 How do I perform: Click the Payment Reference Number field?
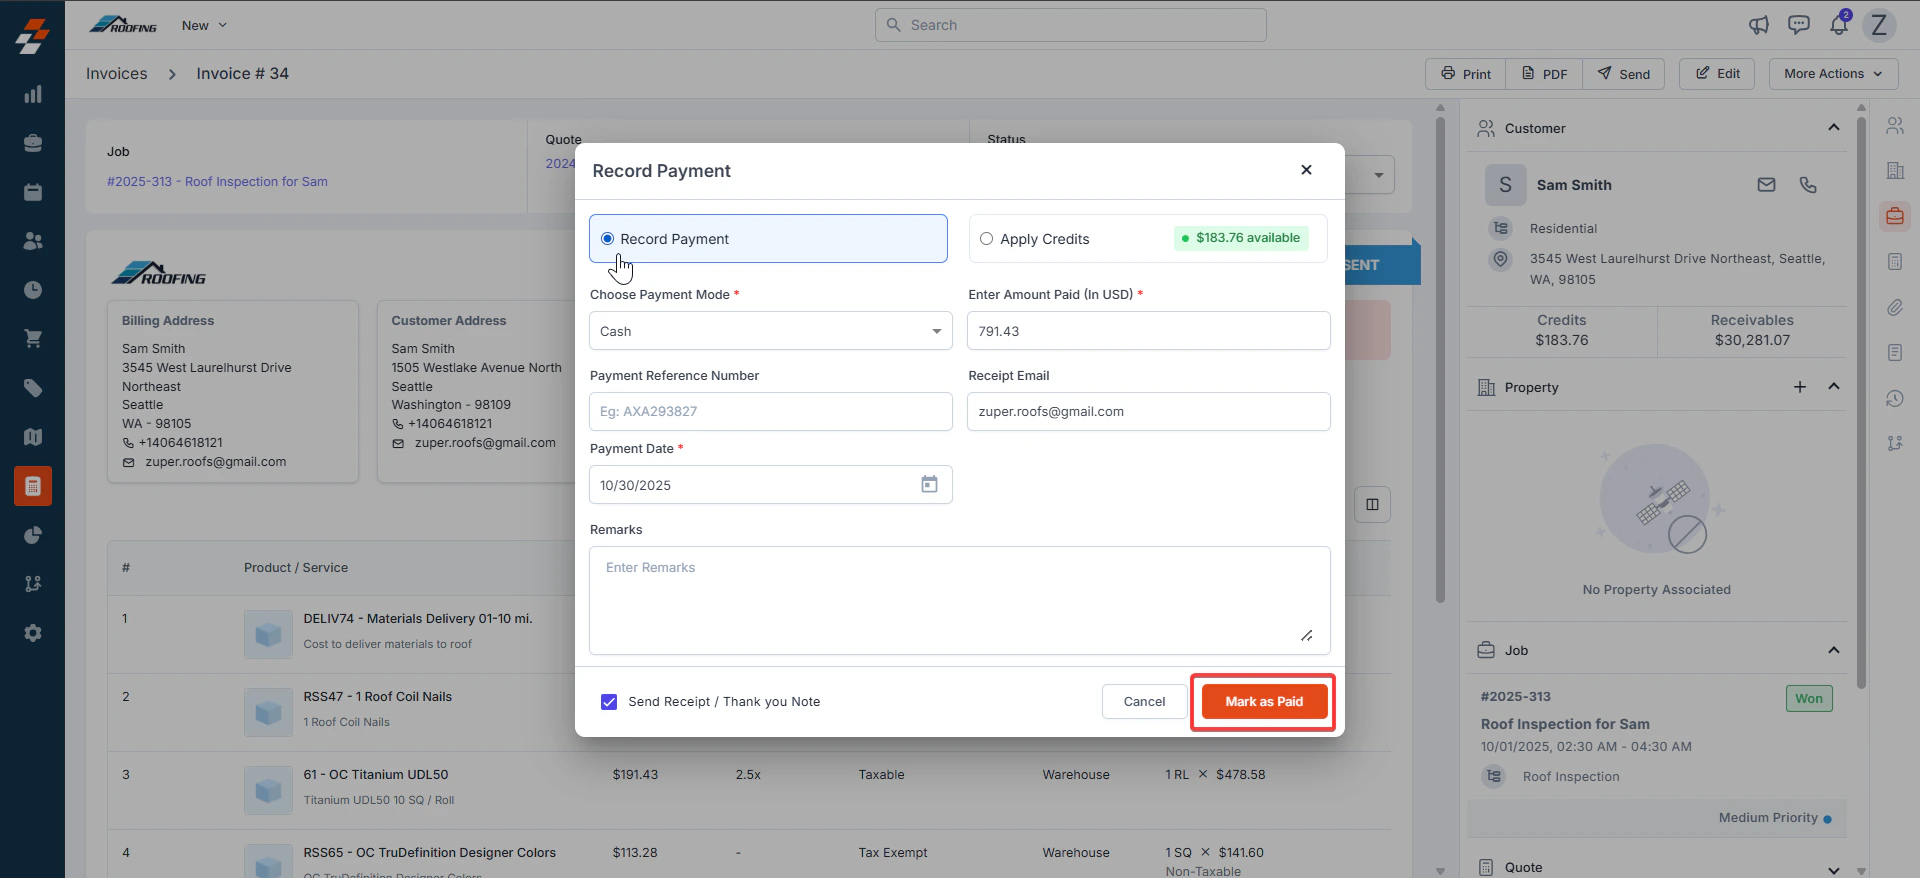(x=770, y=411)
